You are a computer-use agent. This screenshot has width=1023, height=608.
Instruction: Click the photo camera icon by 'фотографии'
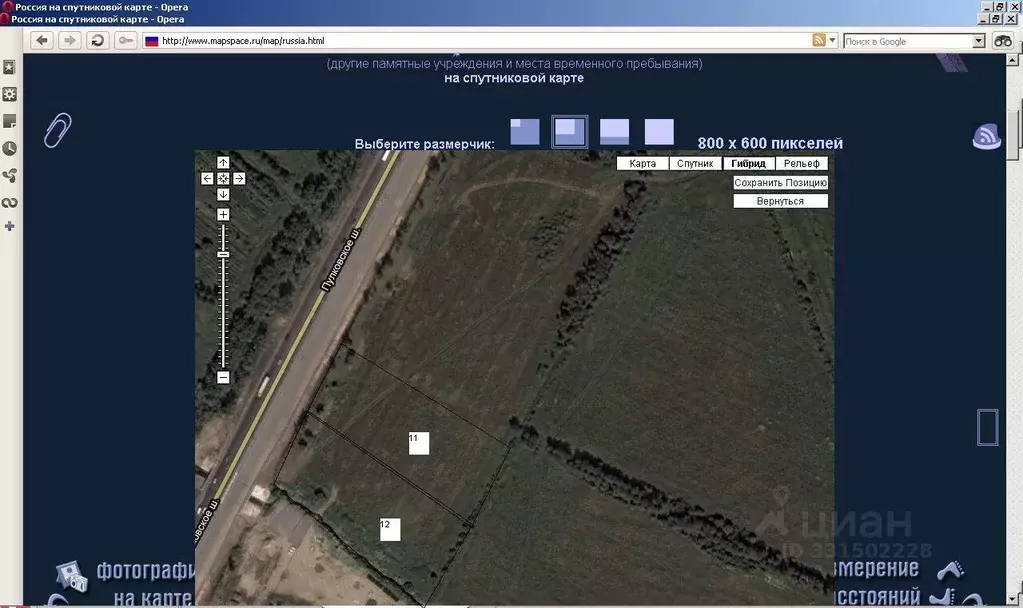[x=71, y=577]
